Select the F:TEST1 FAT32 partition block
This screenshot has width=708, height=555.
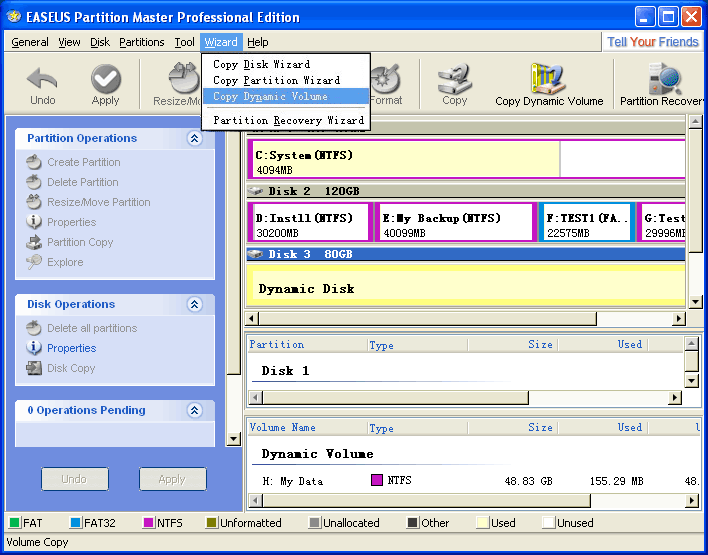point(587,222)
